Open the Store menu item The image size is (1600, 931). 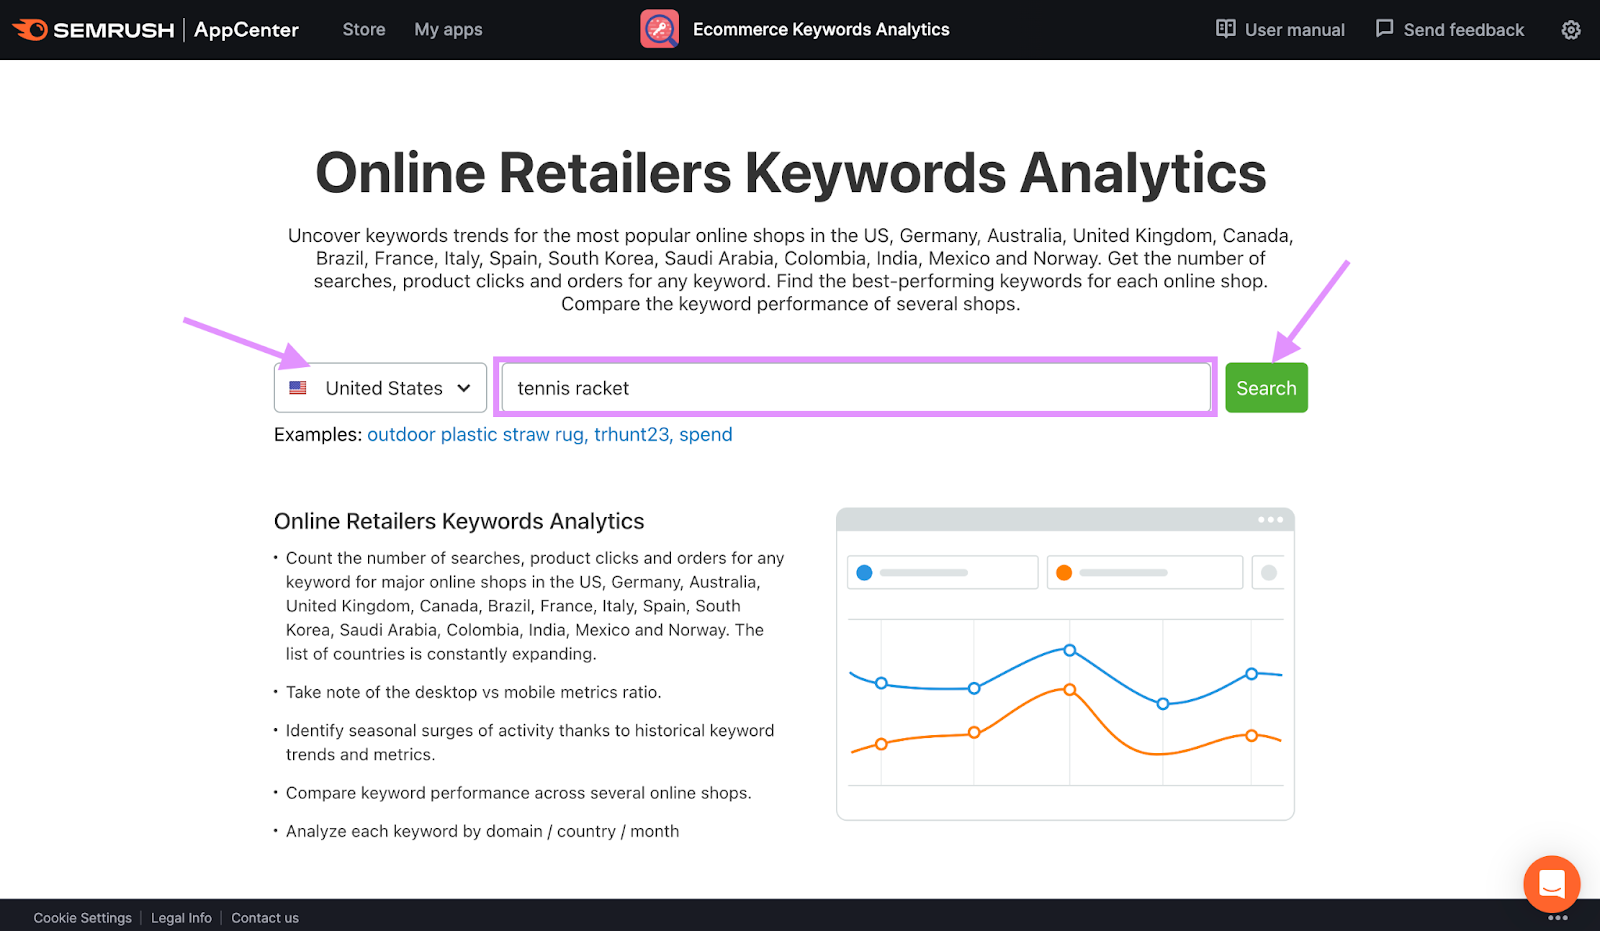coord(363,30)
